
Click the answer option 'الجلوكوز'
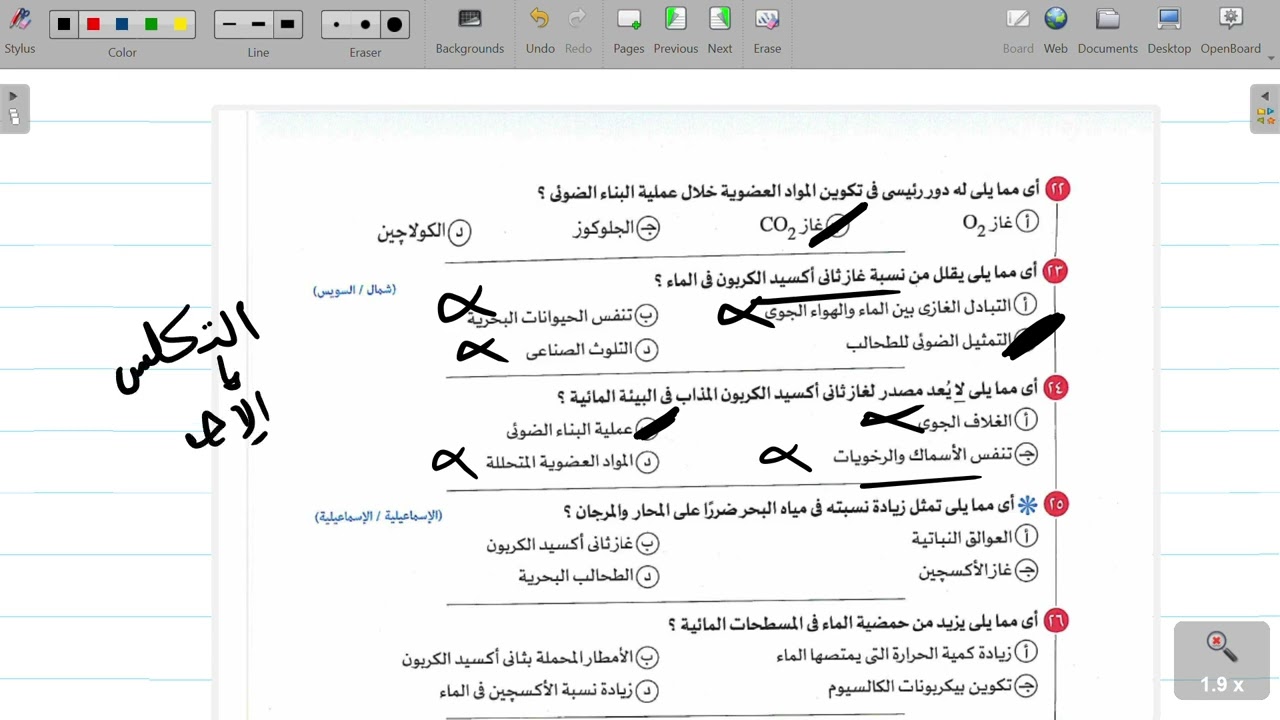[x=616, y=229]
